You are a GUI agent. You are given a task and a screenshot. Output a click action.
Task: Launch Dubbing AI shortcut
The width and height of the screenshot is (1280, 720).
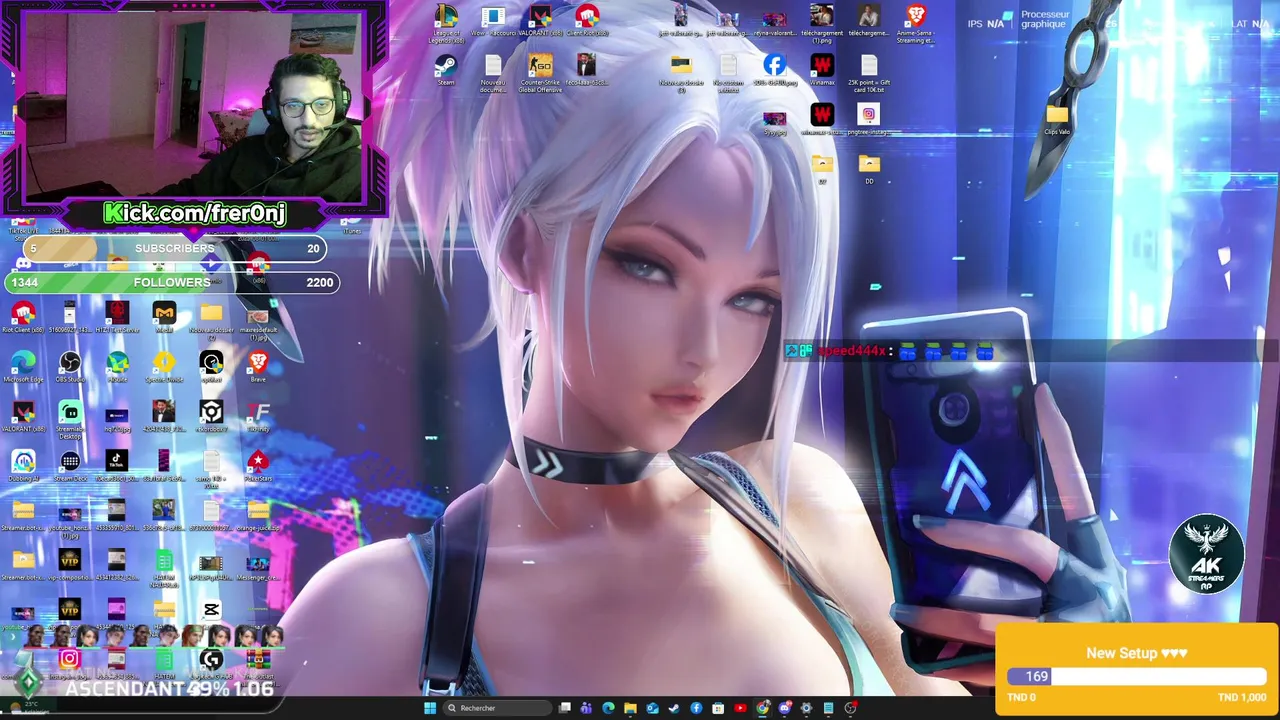tap(23, 465)
